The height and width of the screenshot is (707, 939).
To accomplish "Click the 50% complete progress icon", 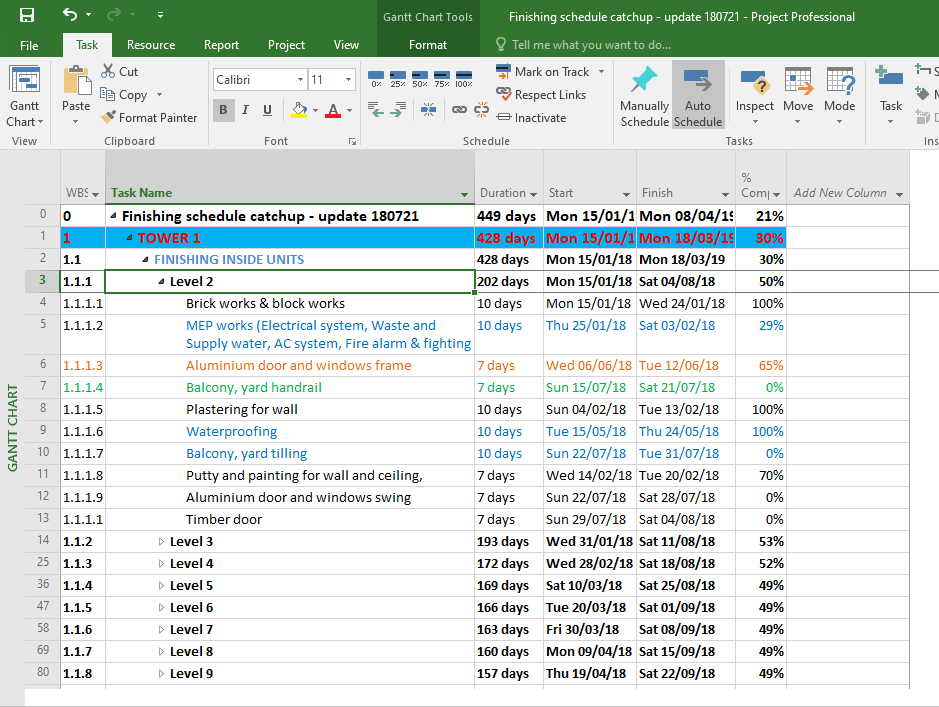I will [420, 78].
